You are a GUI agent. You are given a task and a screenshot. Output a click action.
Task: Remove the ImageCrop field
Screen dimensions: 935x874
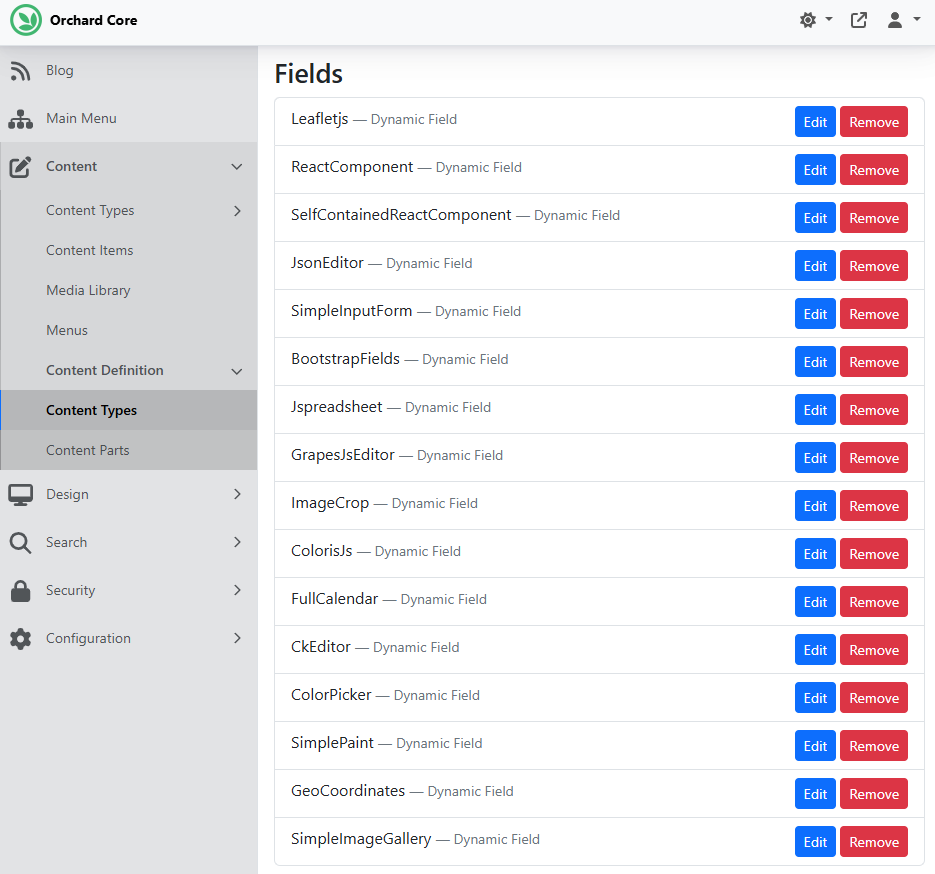(874, 506)
